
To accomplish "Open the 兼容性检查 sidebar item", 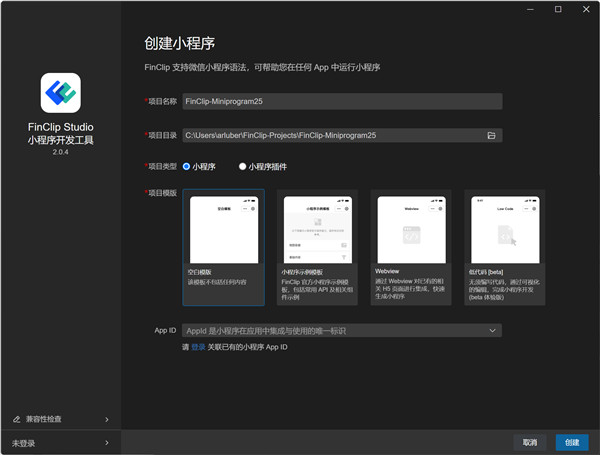I will 61,419.
